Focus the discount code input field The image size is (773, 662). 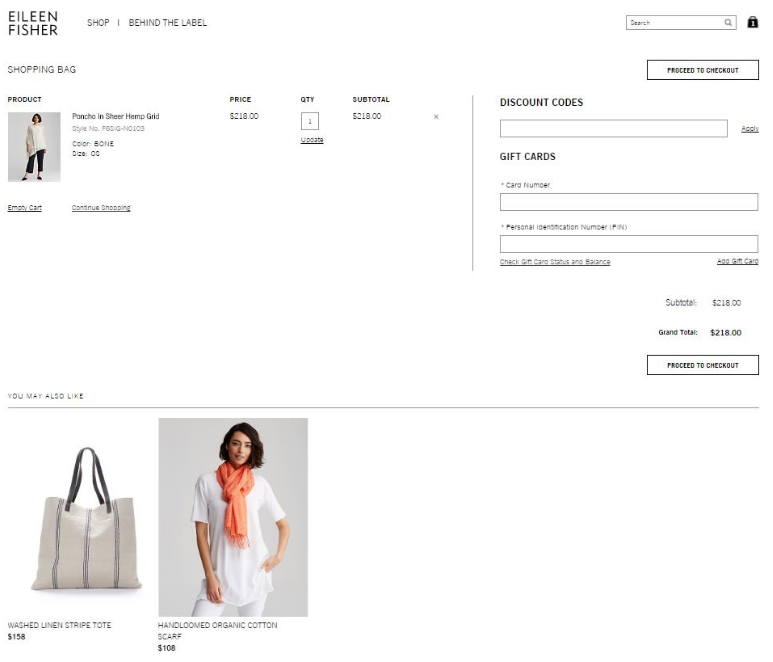tap(613, 129)
